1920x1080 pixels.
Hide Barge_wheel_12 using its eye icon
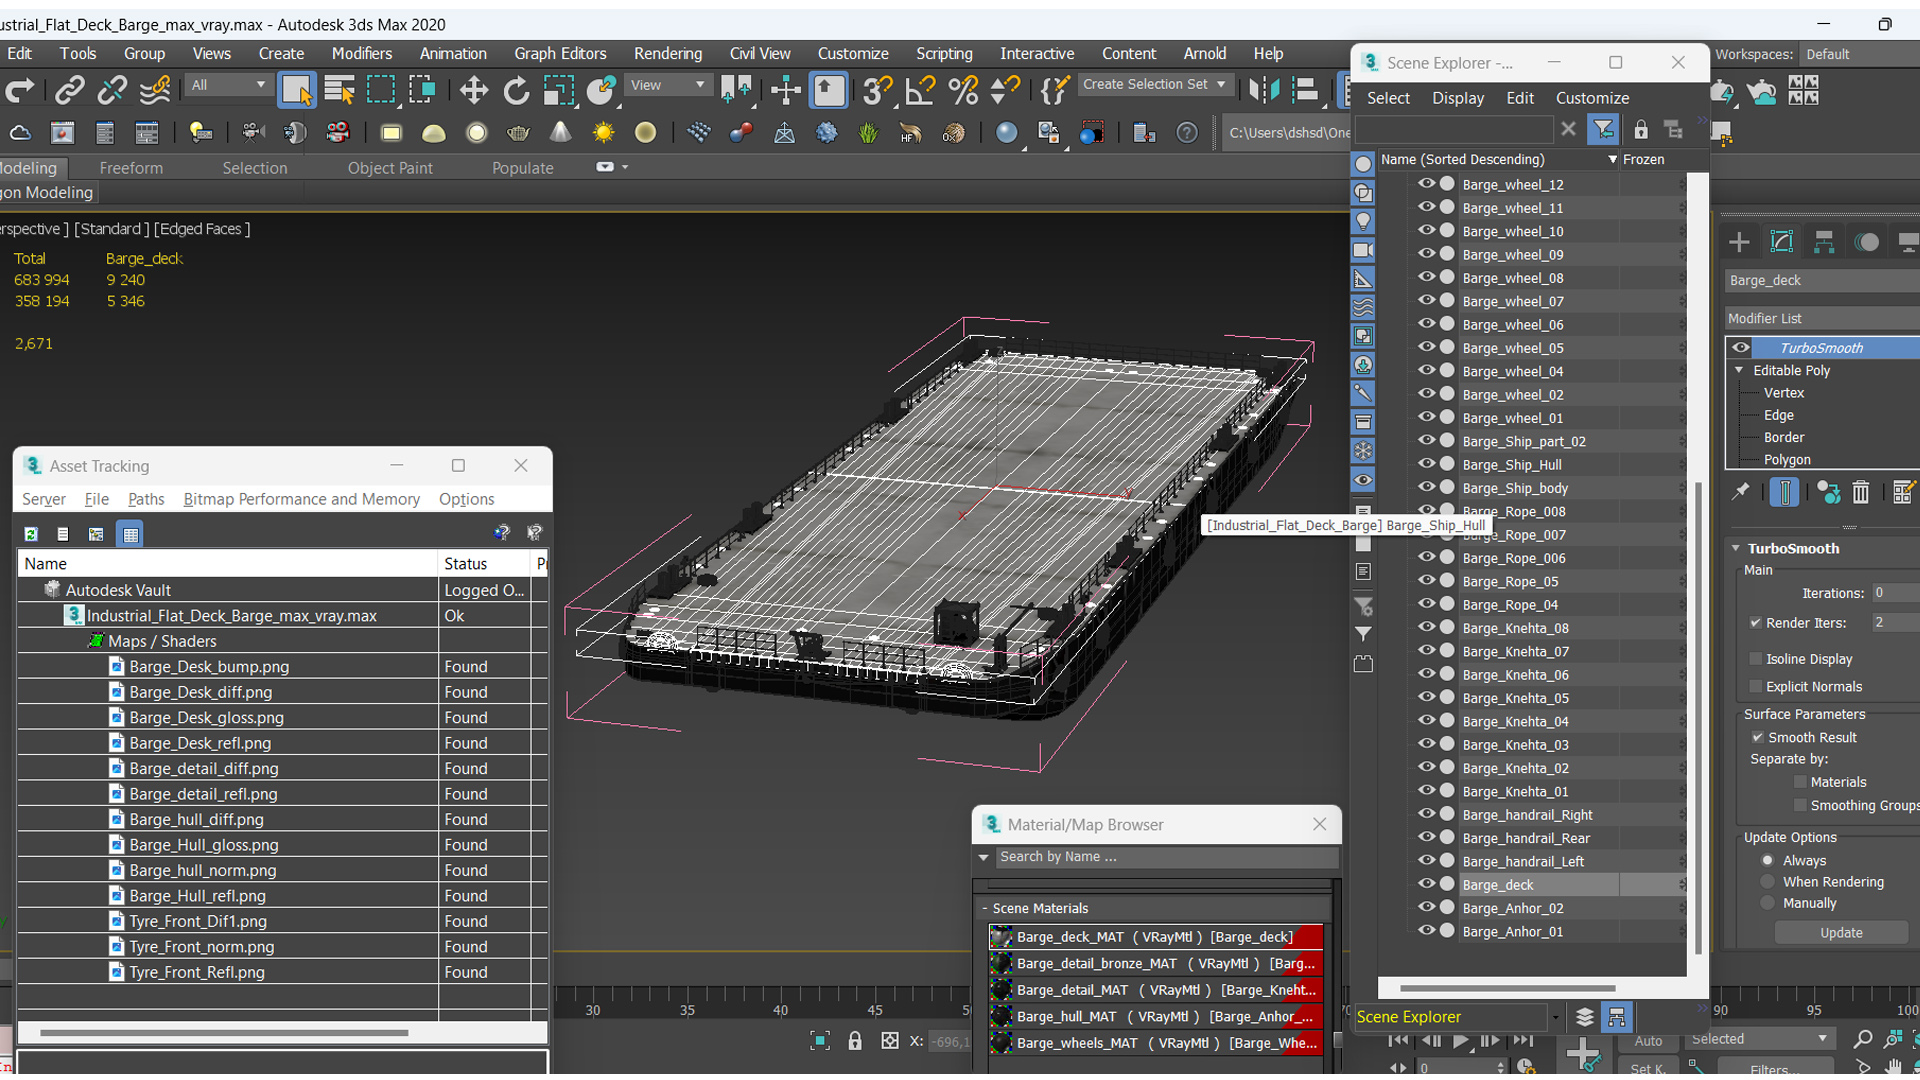1426,184
